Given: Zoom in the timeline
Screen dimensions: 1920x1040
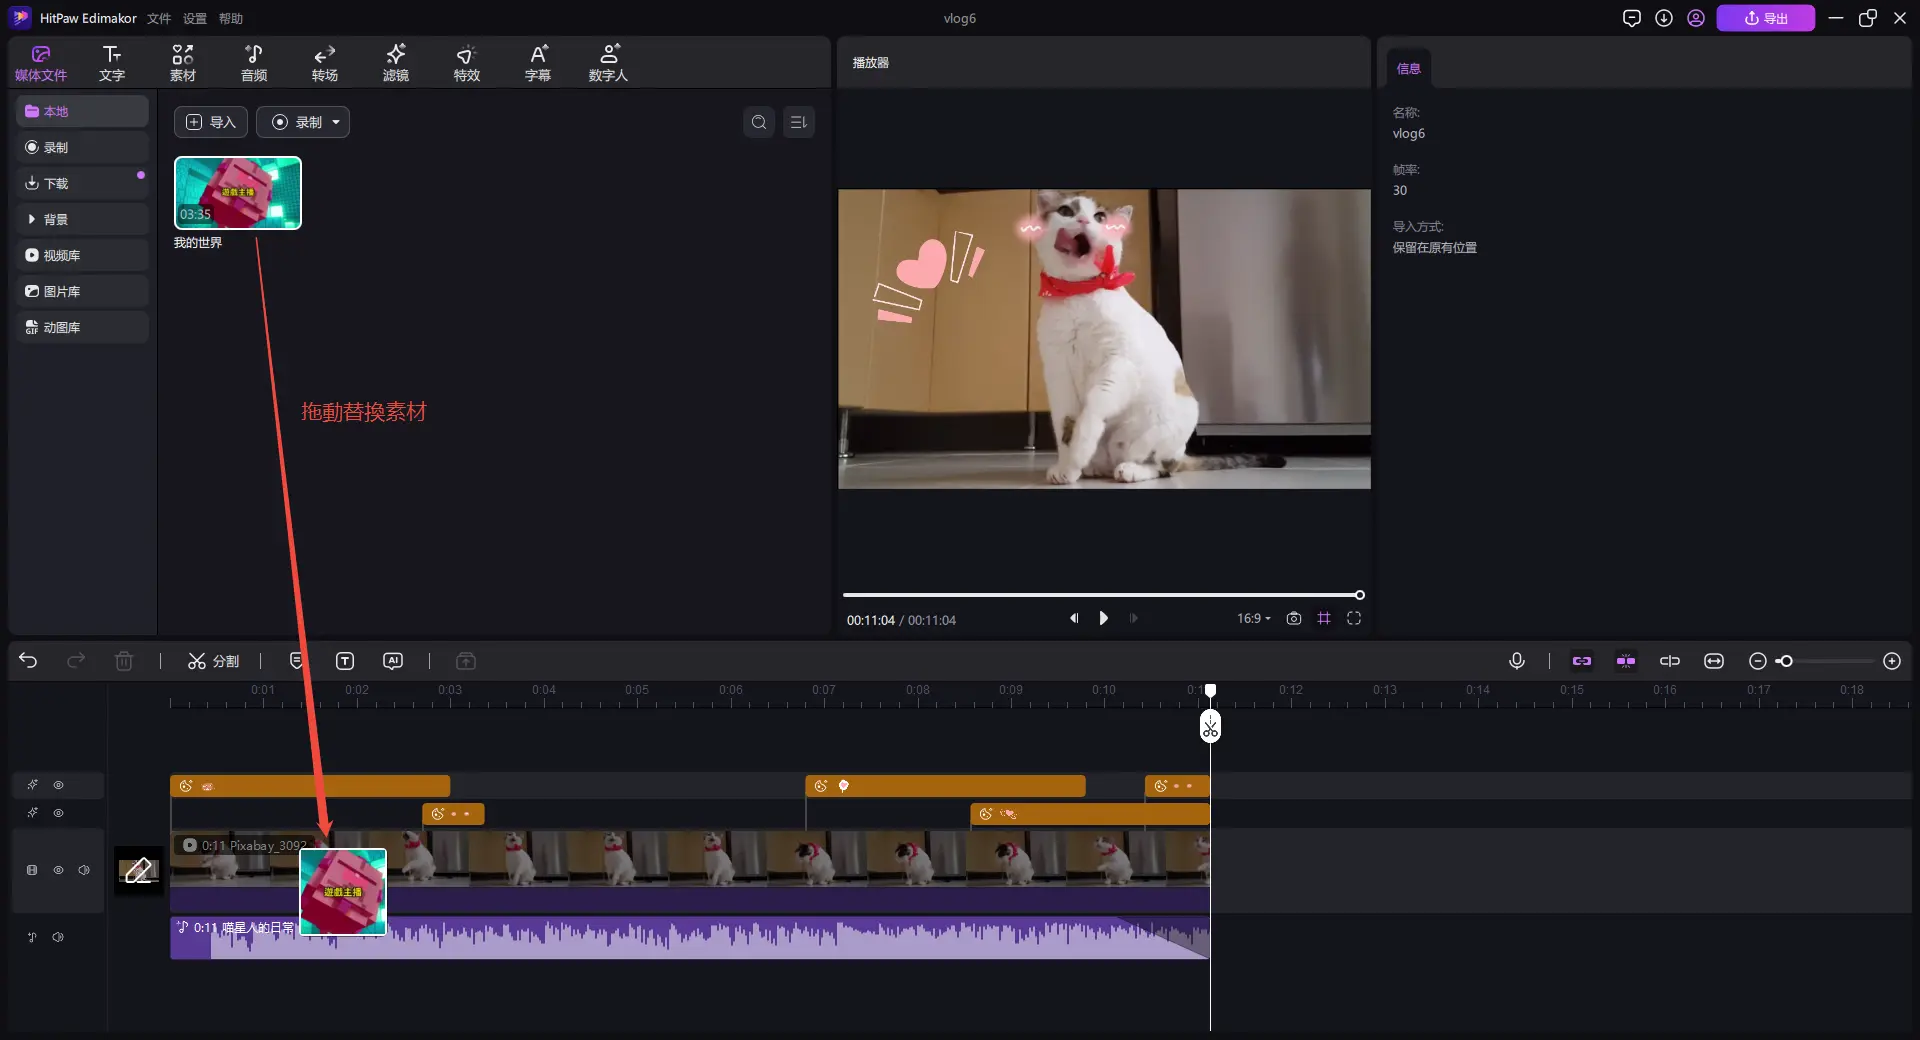Looking at the screenshot, I should pos(1892,661).
